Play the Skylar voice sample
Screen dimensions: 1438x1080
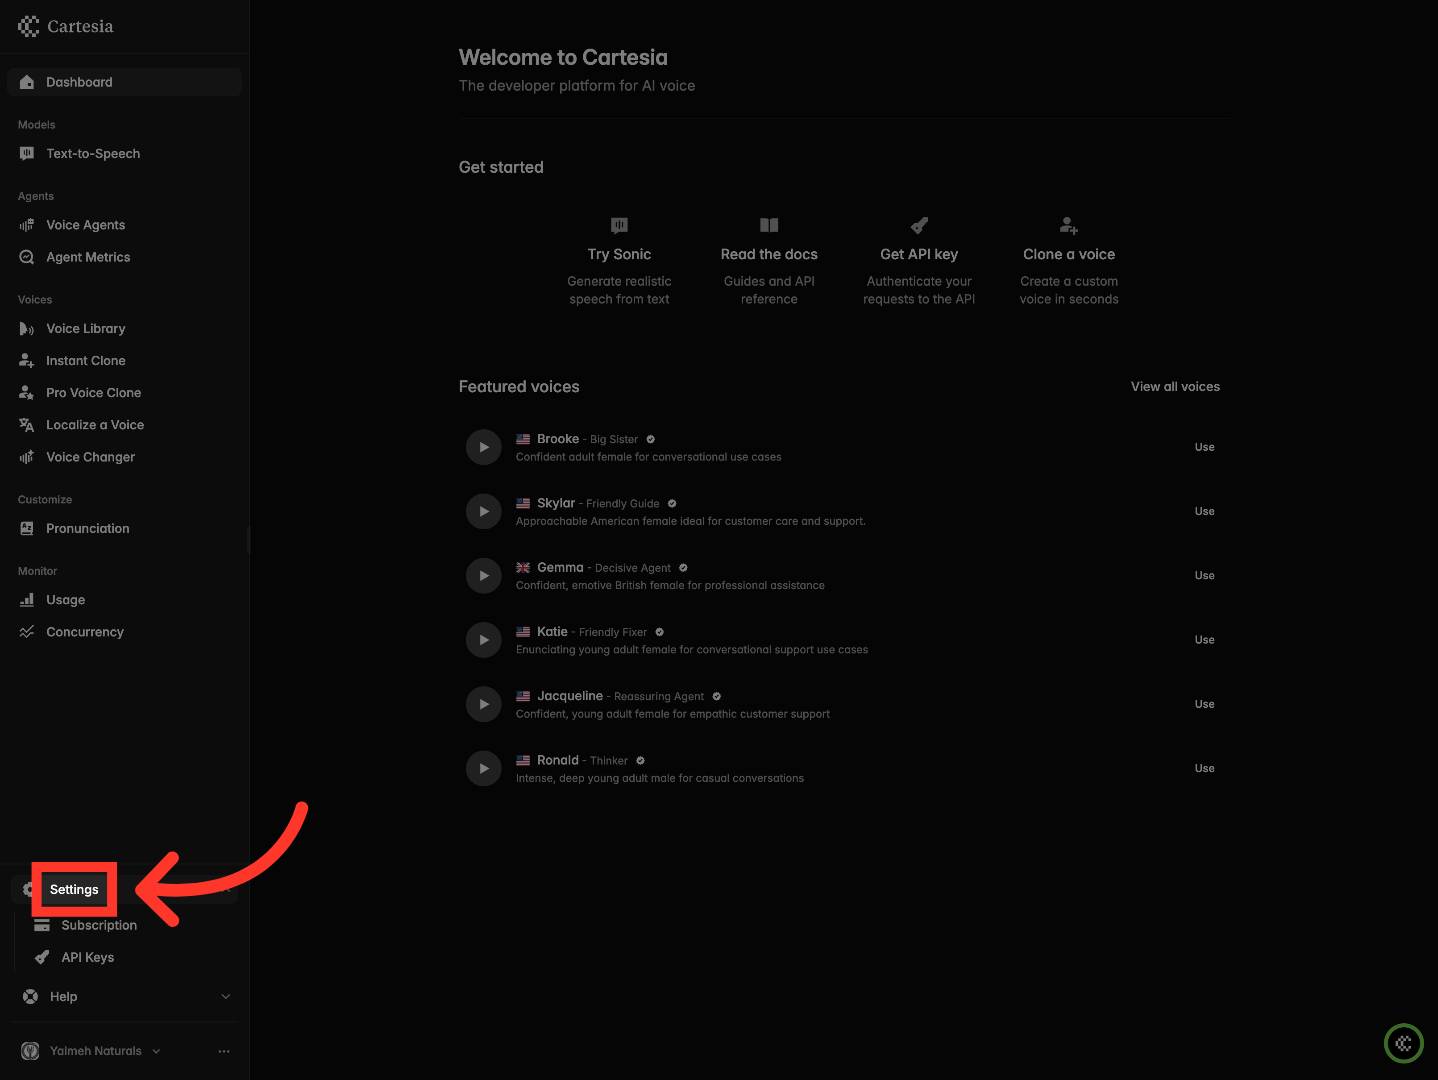[484, 511]
